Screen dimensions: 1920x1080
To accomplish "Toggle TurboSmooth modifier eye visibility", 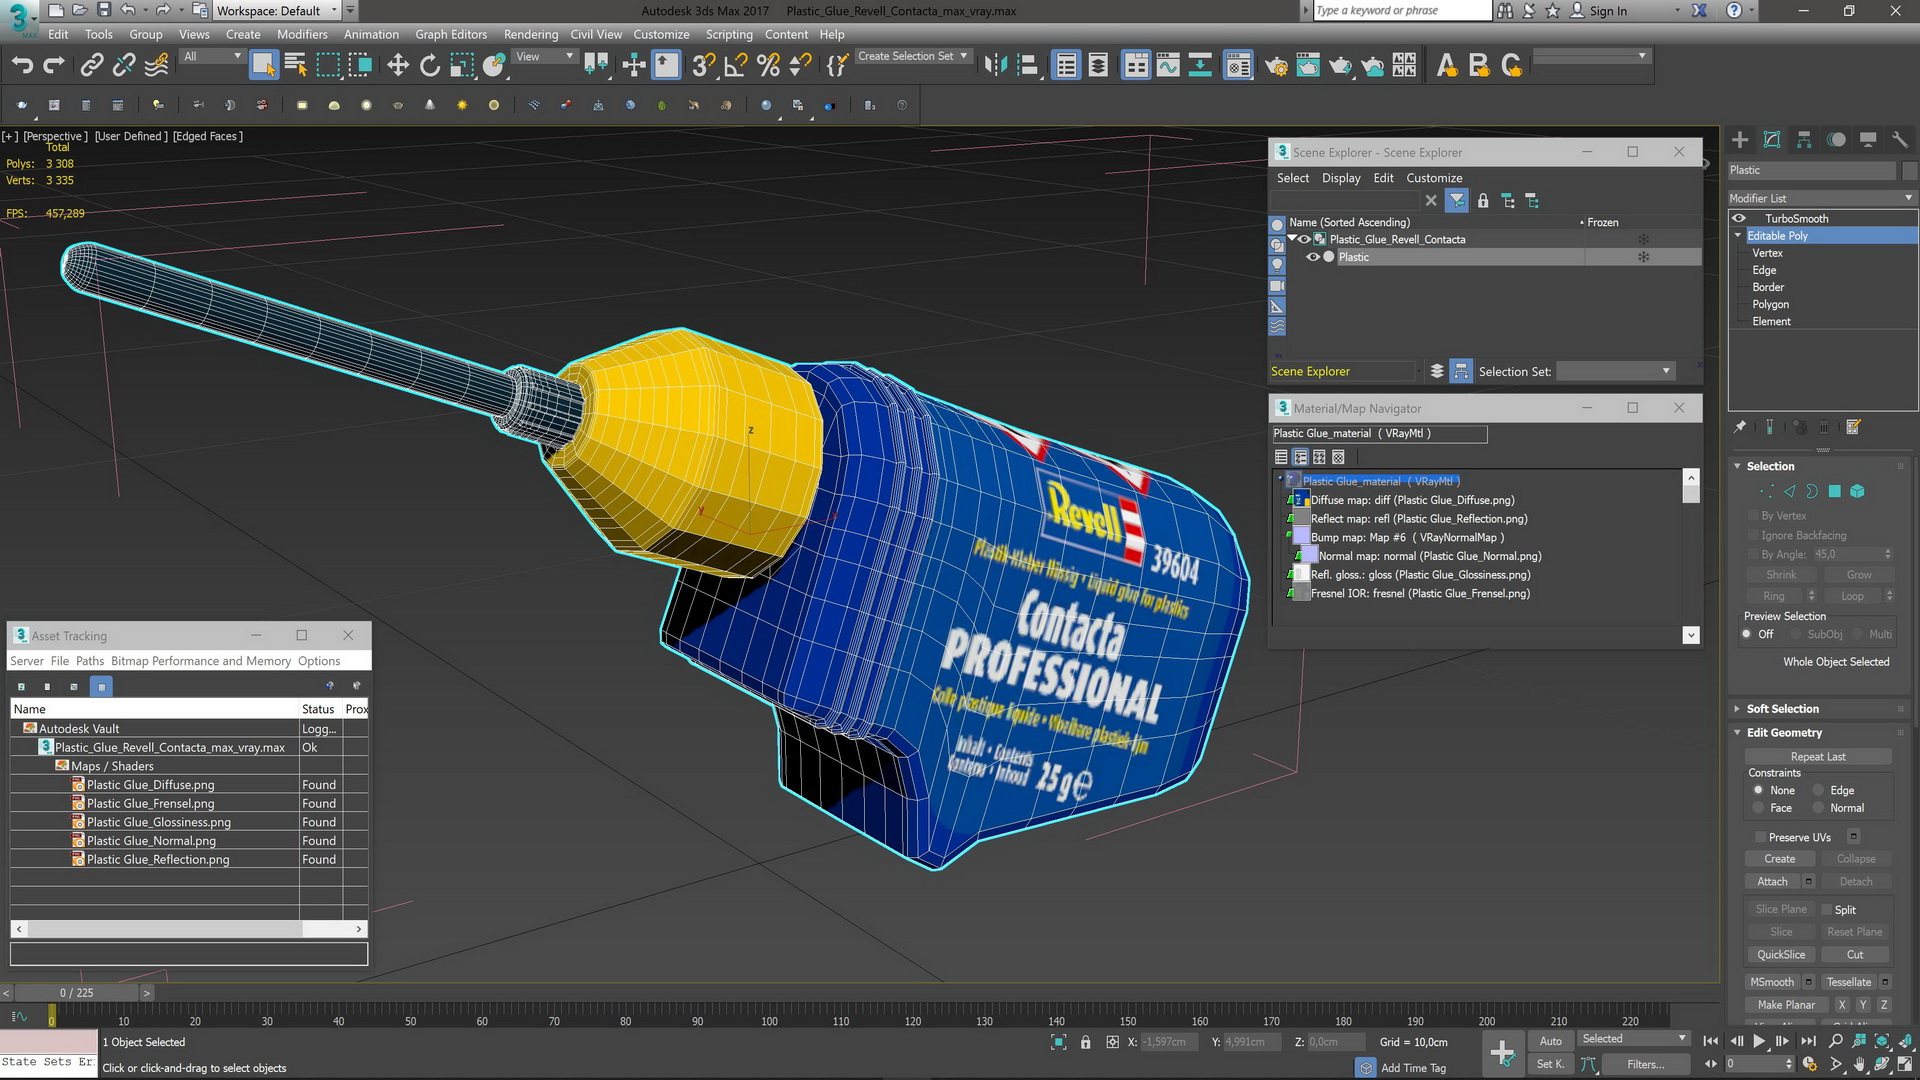I will (1739, 218).
